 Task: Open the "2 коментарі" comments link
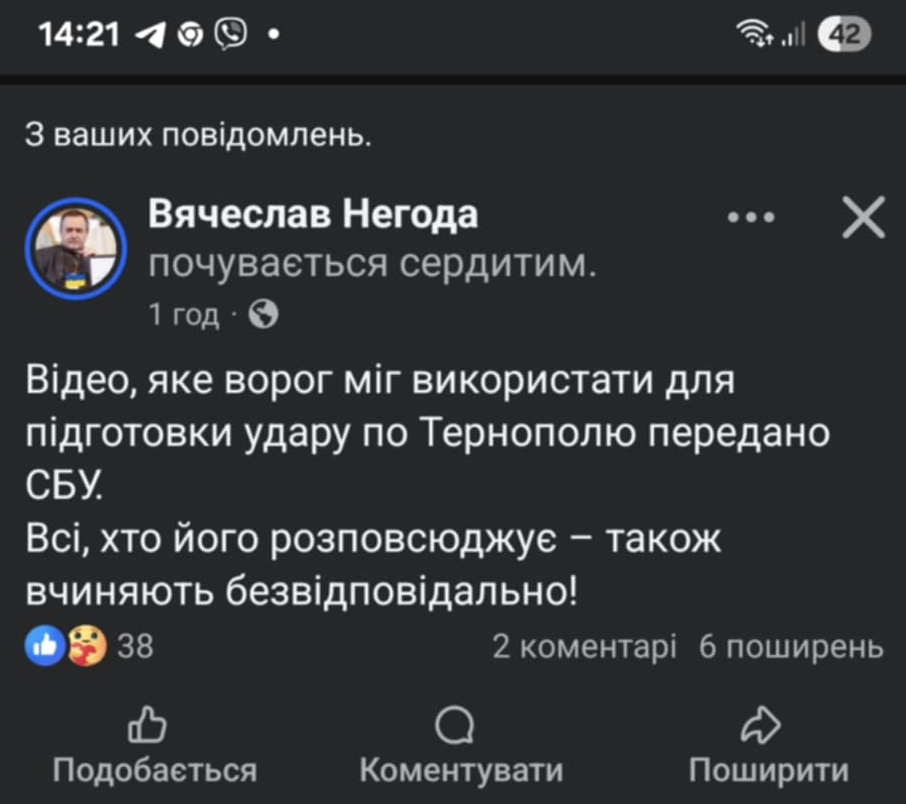point(584,647)
